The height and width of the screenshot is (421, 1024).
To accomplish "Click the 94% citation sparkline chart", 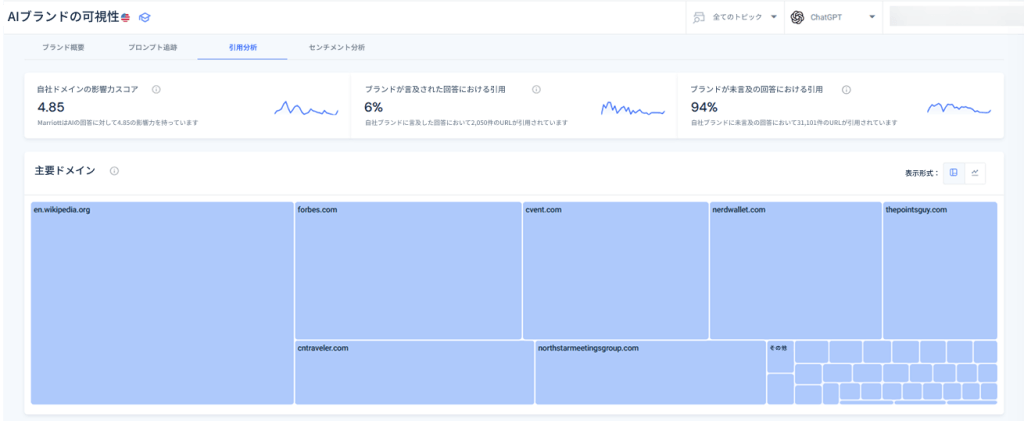I will [959, 109].
